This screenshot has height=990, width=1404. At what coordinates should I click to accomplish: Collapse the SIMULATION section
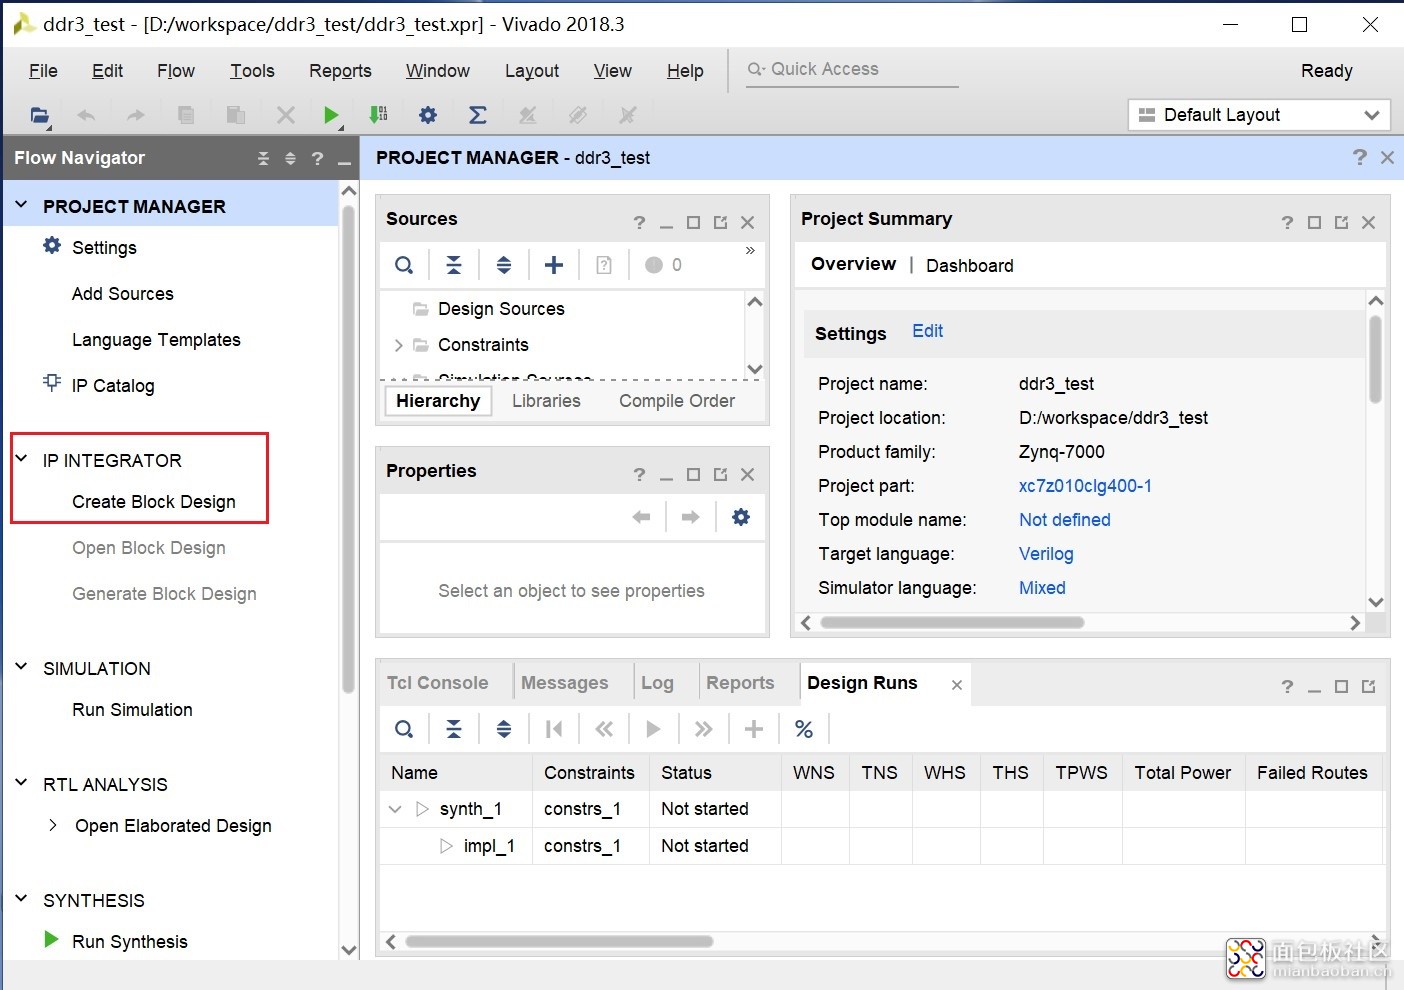21,667
